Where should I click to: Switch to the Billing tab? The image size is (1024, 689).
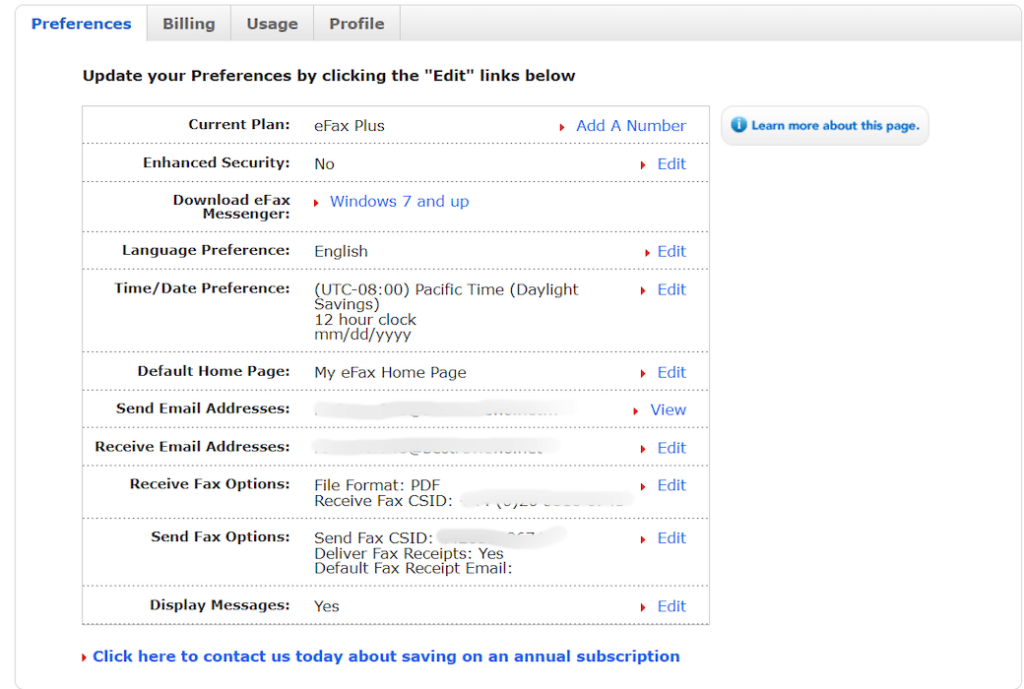188,22
